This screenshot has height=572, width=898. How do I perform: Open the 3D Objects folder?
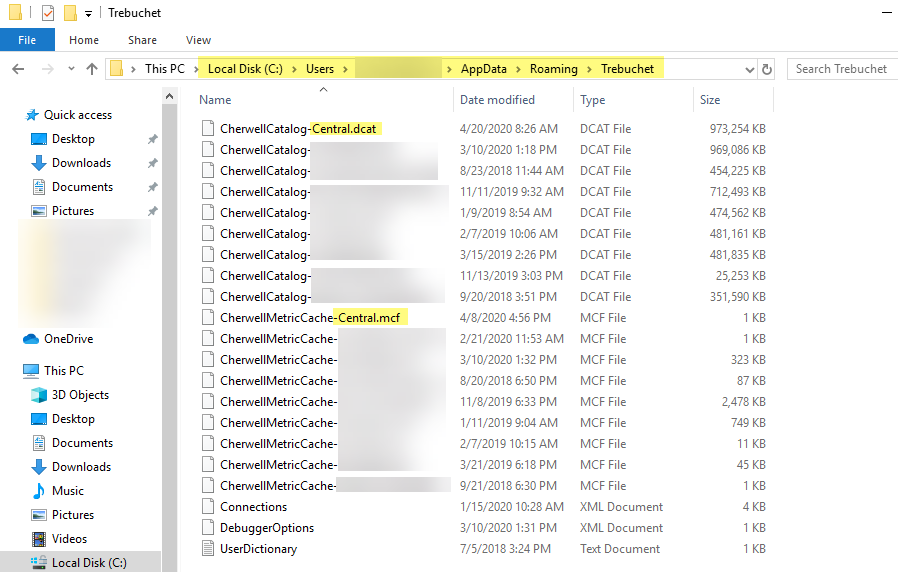(80, 395)
